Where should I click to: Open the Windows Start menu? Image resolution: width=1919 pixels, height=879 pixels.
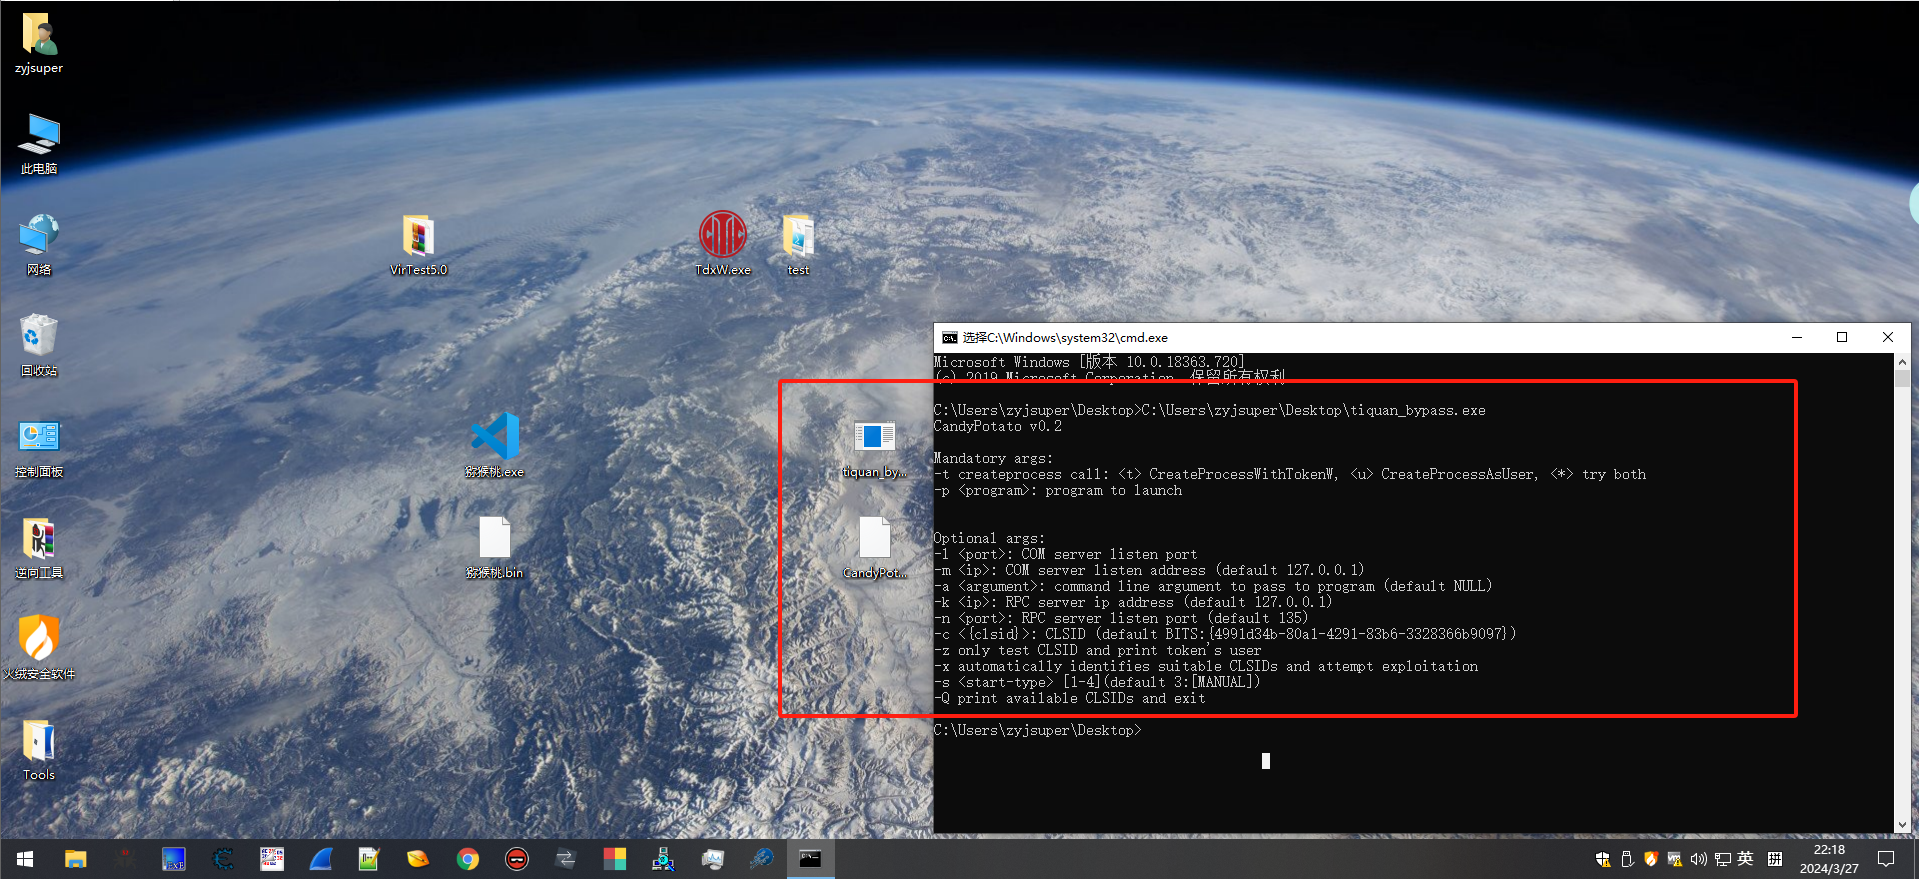25,859
